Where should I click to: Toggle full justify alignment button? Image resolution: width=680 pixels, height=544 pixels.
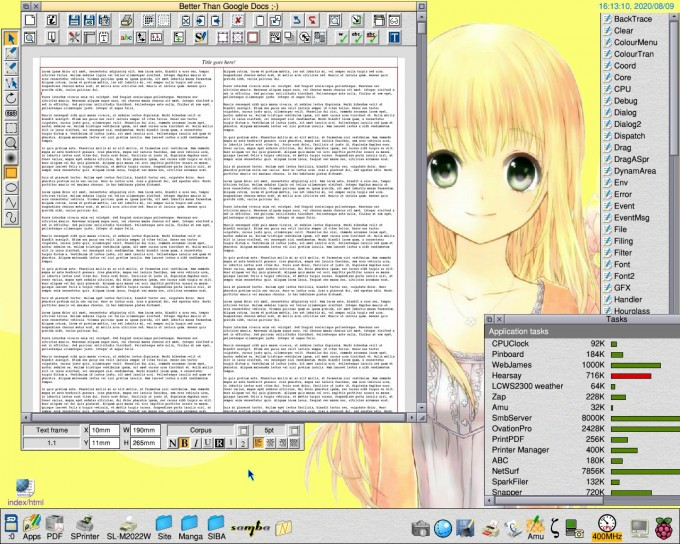(x=294, y=443)
